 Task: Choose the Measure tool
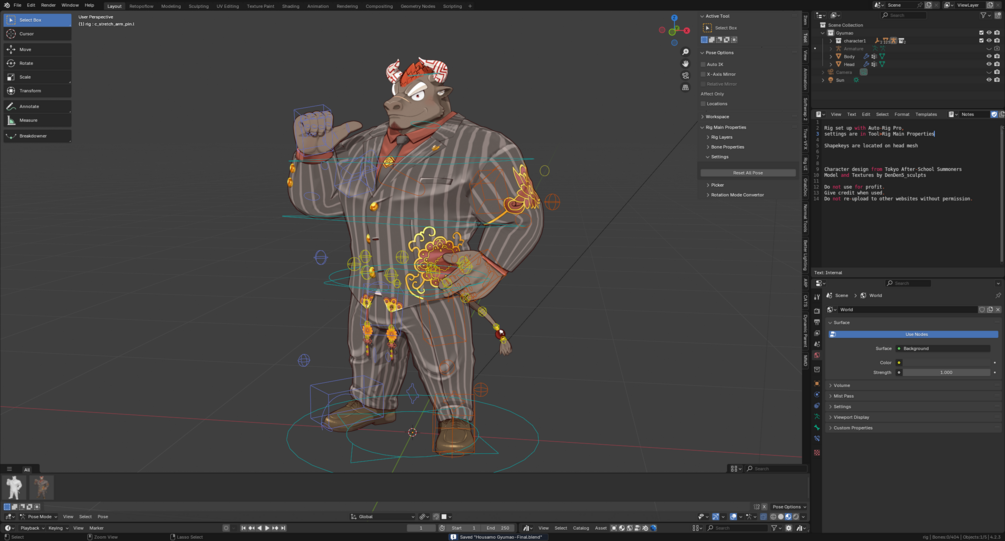coord(37,120)
